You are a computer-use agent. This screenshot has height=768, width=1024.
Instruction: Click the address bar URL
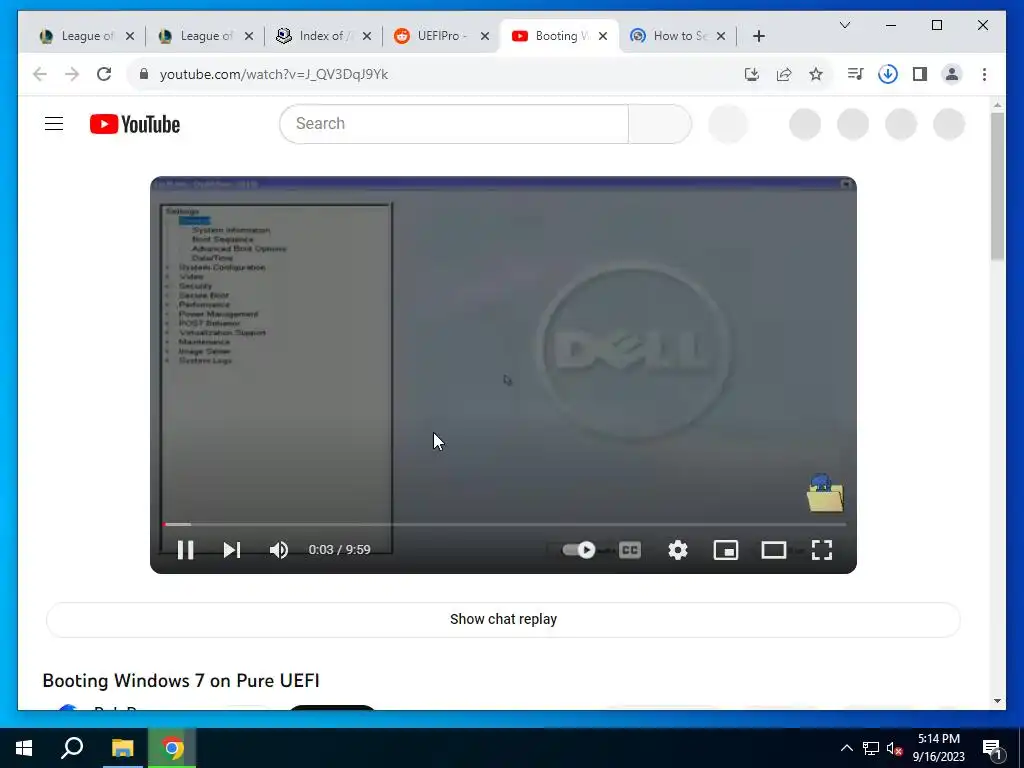(274, 74)
